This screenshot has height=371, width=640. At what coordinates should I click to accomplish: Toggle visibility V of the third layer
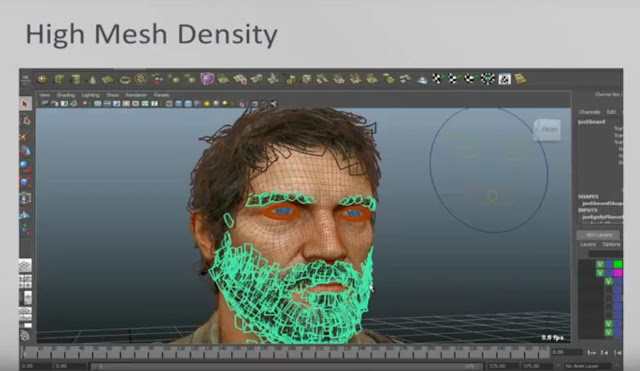pyautogui.click(x=608, y=281)
